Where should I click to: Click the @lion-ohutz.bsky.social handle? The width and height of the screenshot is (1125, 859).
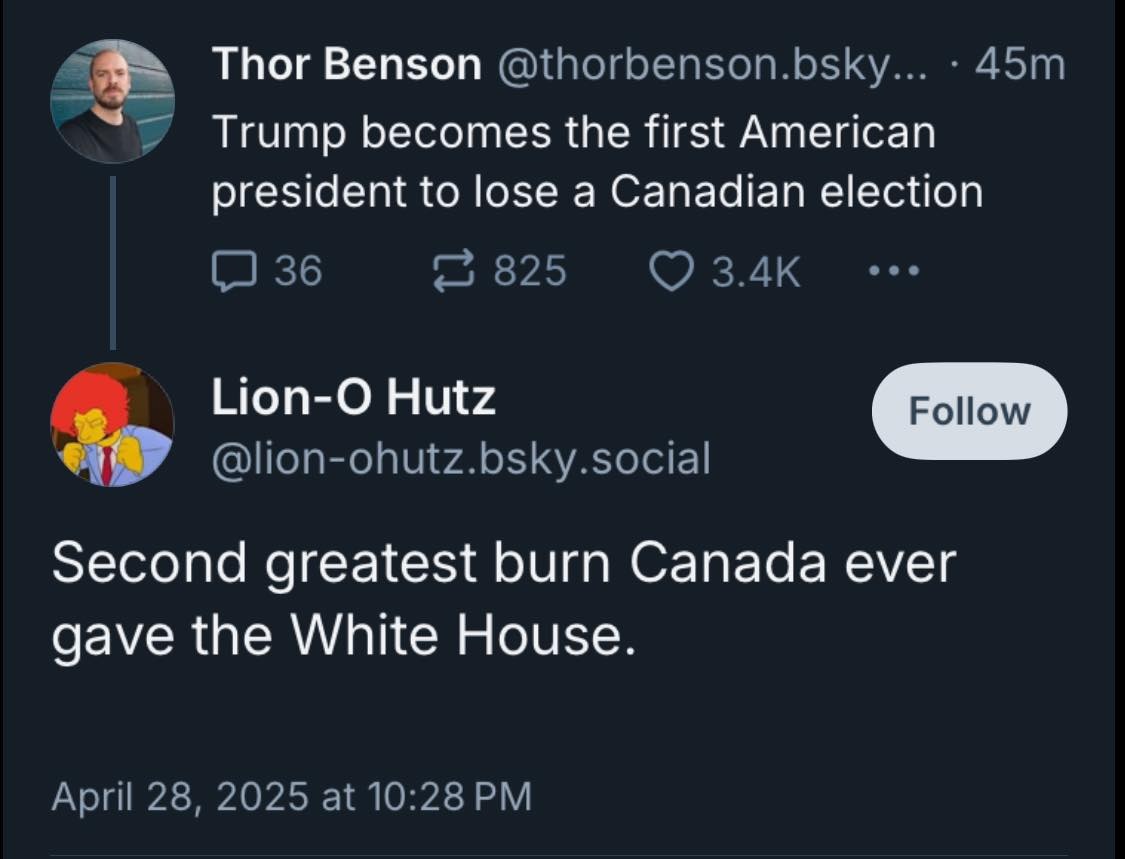[461, 458]
